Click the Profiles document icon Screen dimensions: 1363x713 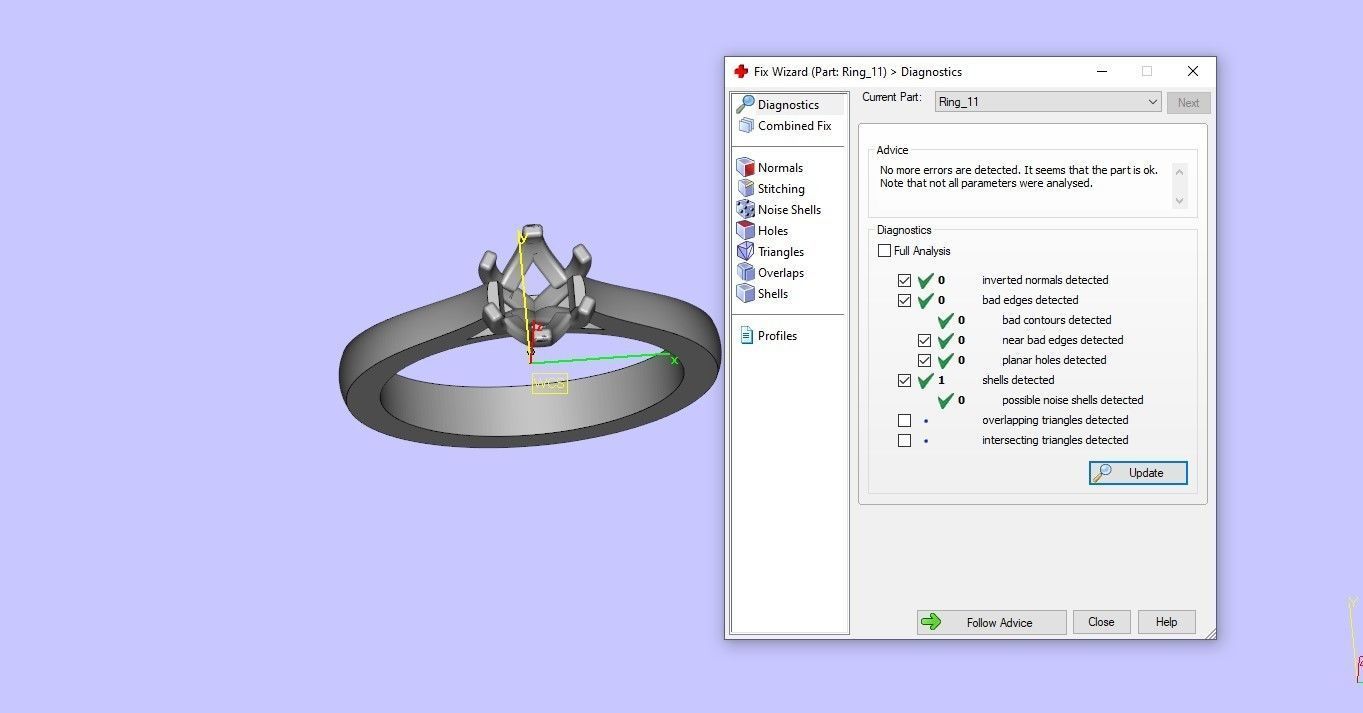pos(746,336)
